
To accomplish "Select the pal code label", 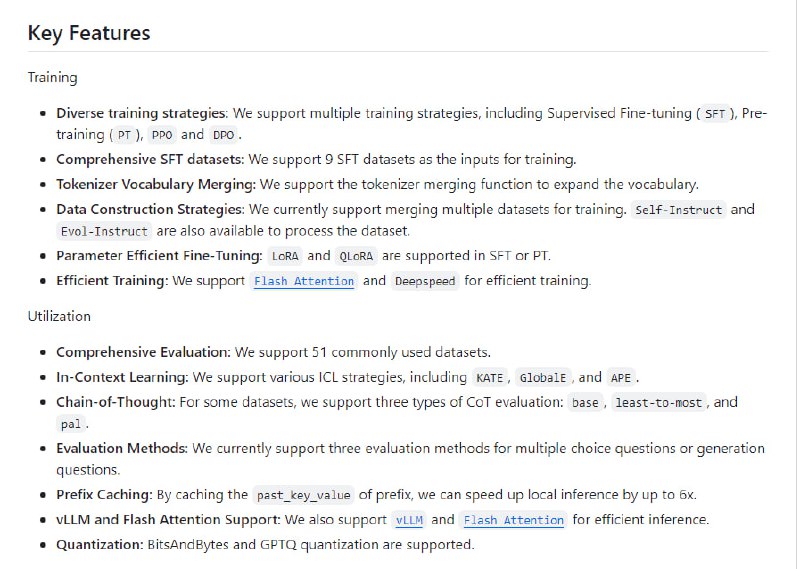I will click(x=69, y=424).
